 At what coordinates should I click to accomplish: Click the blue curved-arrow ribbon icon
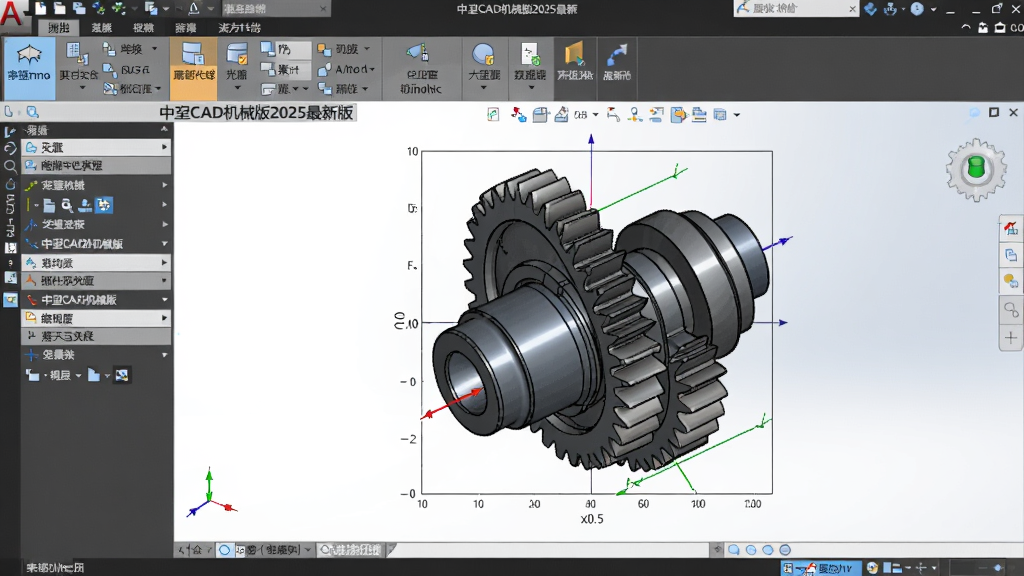616,55
